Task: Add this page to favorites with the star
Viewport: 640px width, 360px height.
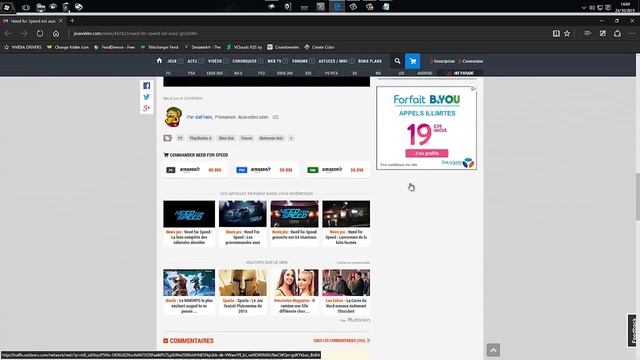Action: click(x=567, y=33)
